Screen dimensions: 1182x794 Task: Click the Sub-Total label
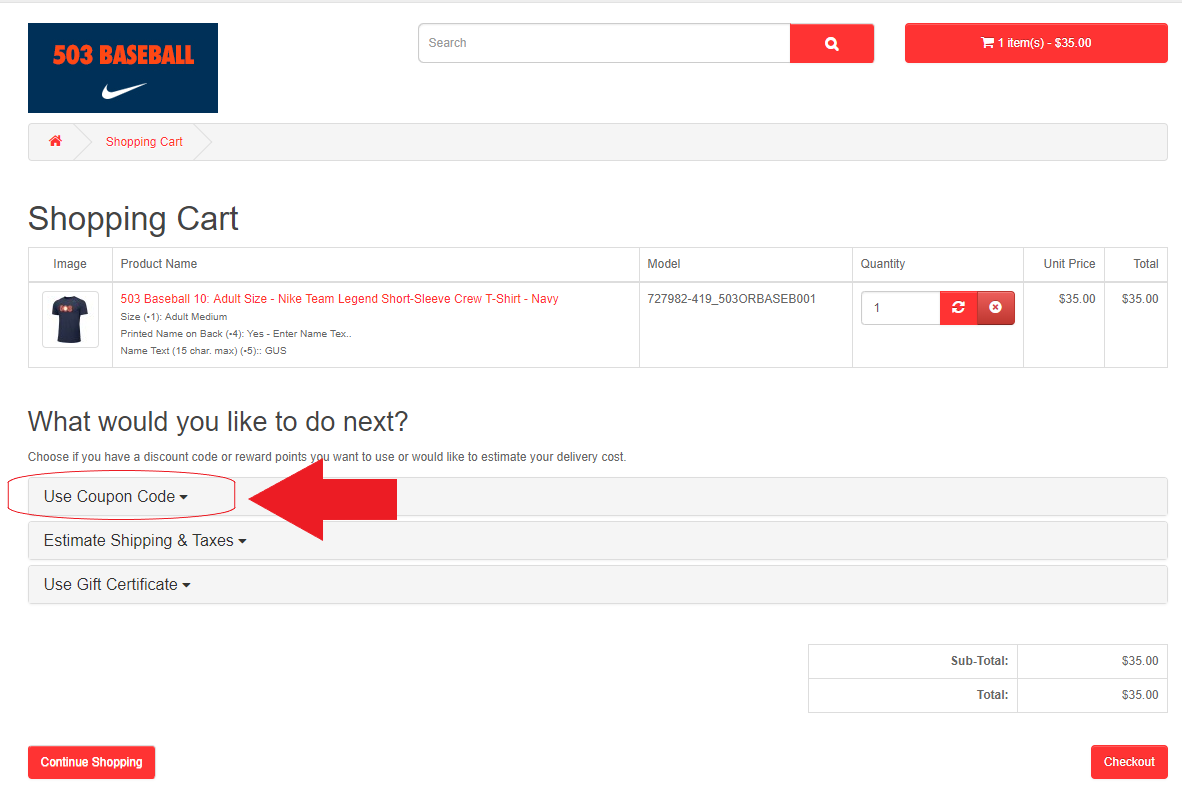click(978, 661)
